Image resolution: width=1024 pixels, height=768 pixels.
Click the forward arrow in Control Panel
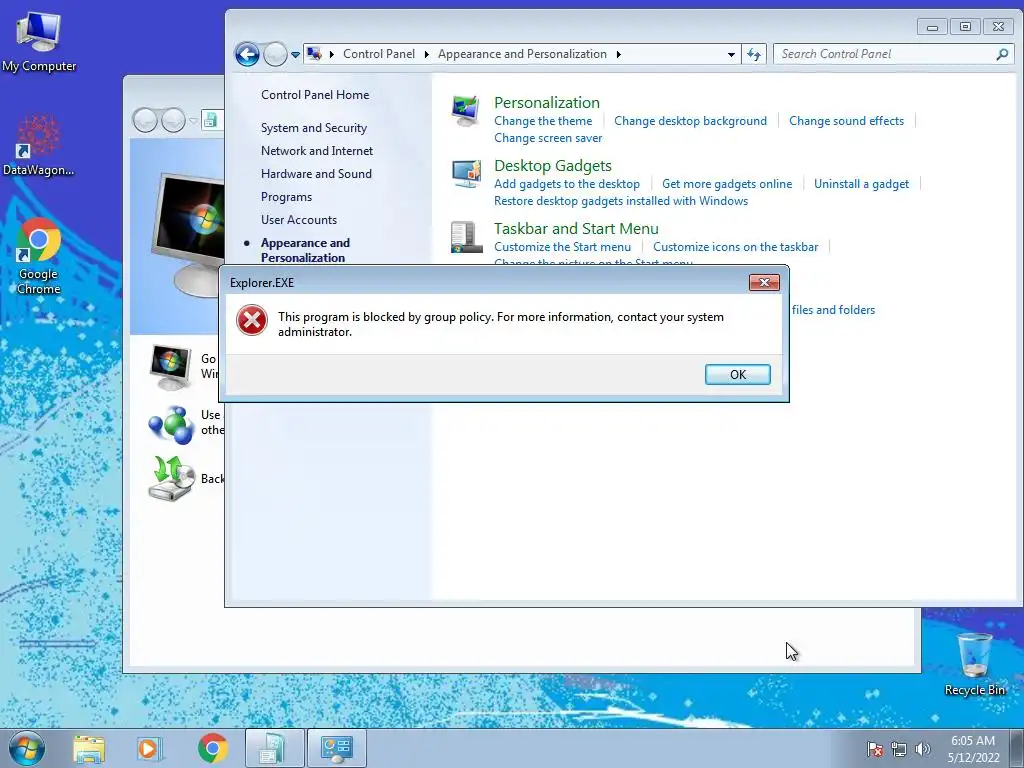(275, 54)
